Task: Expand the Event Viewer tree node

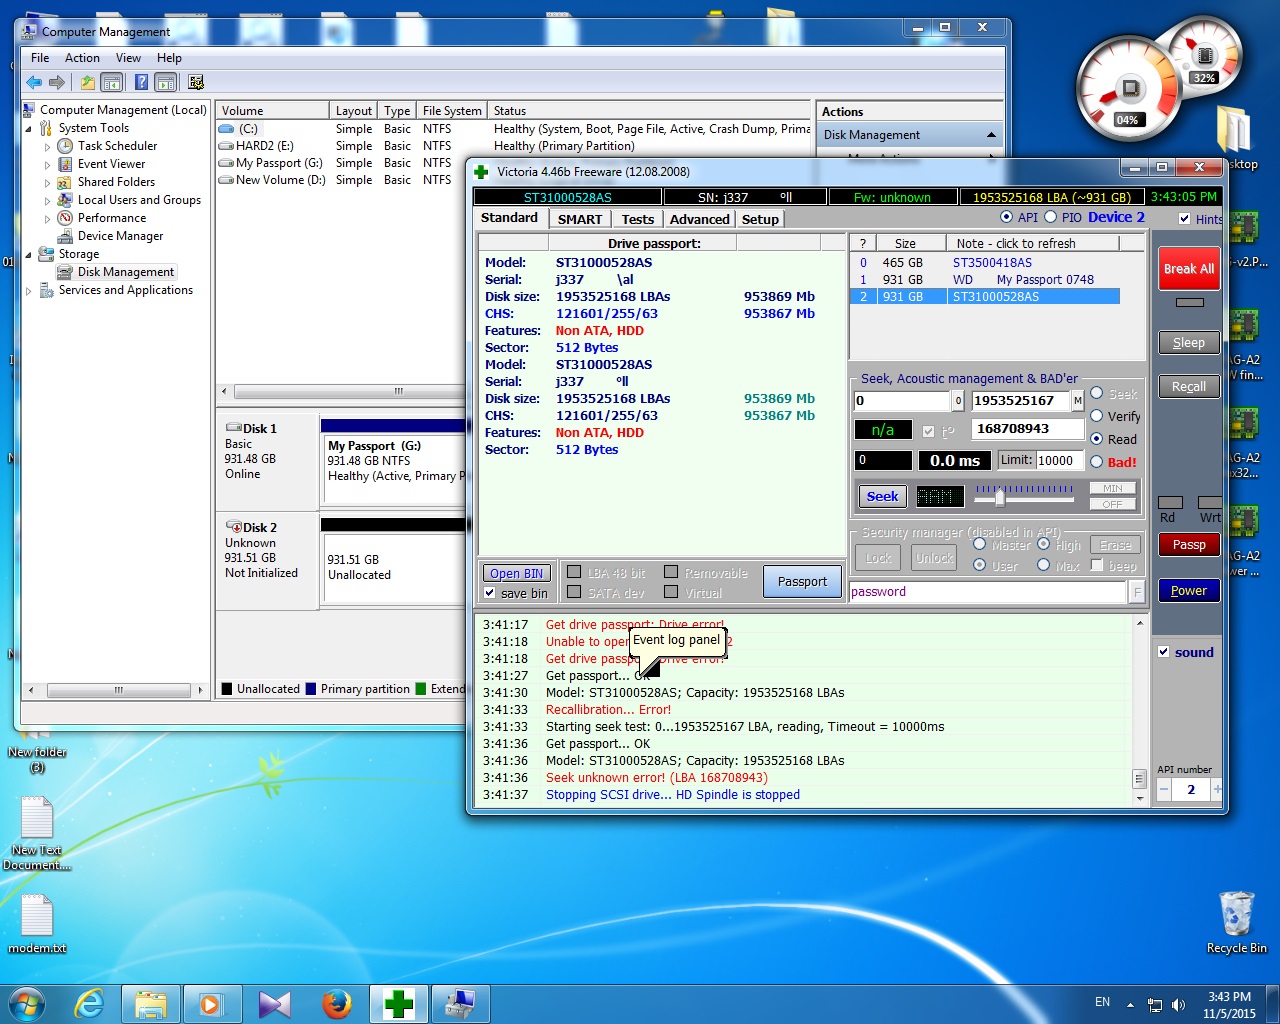Action: click(47, 165)
